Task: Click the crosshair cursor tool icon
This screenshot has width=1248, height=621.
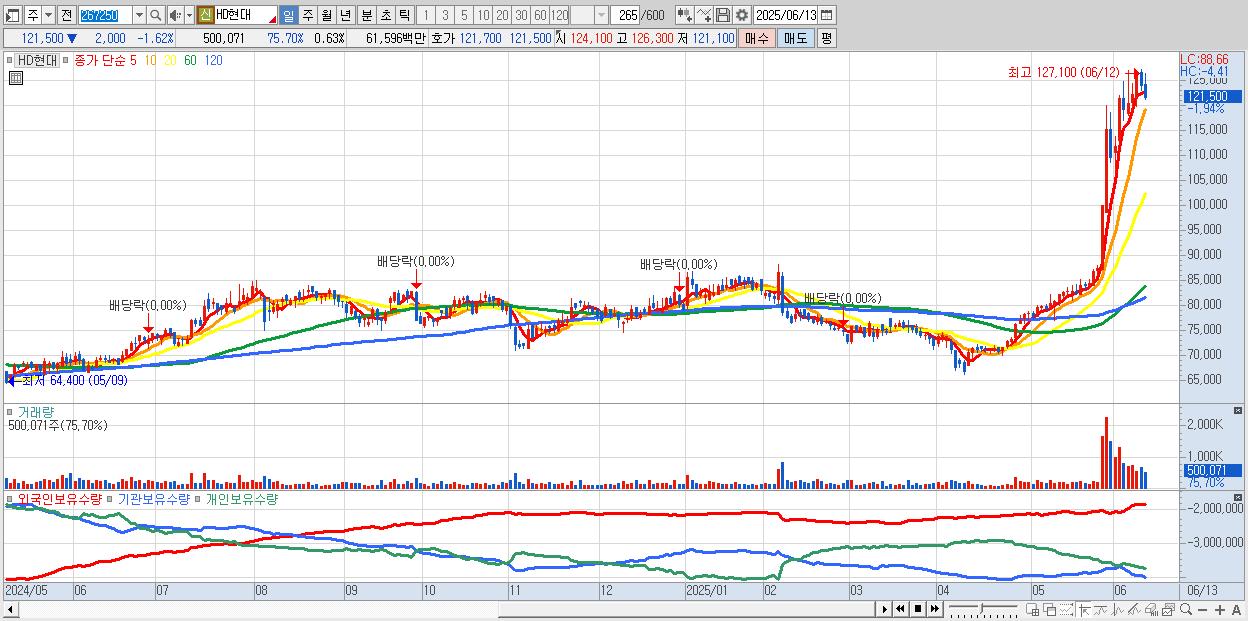Action: tap(1084, 609)
